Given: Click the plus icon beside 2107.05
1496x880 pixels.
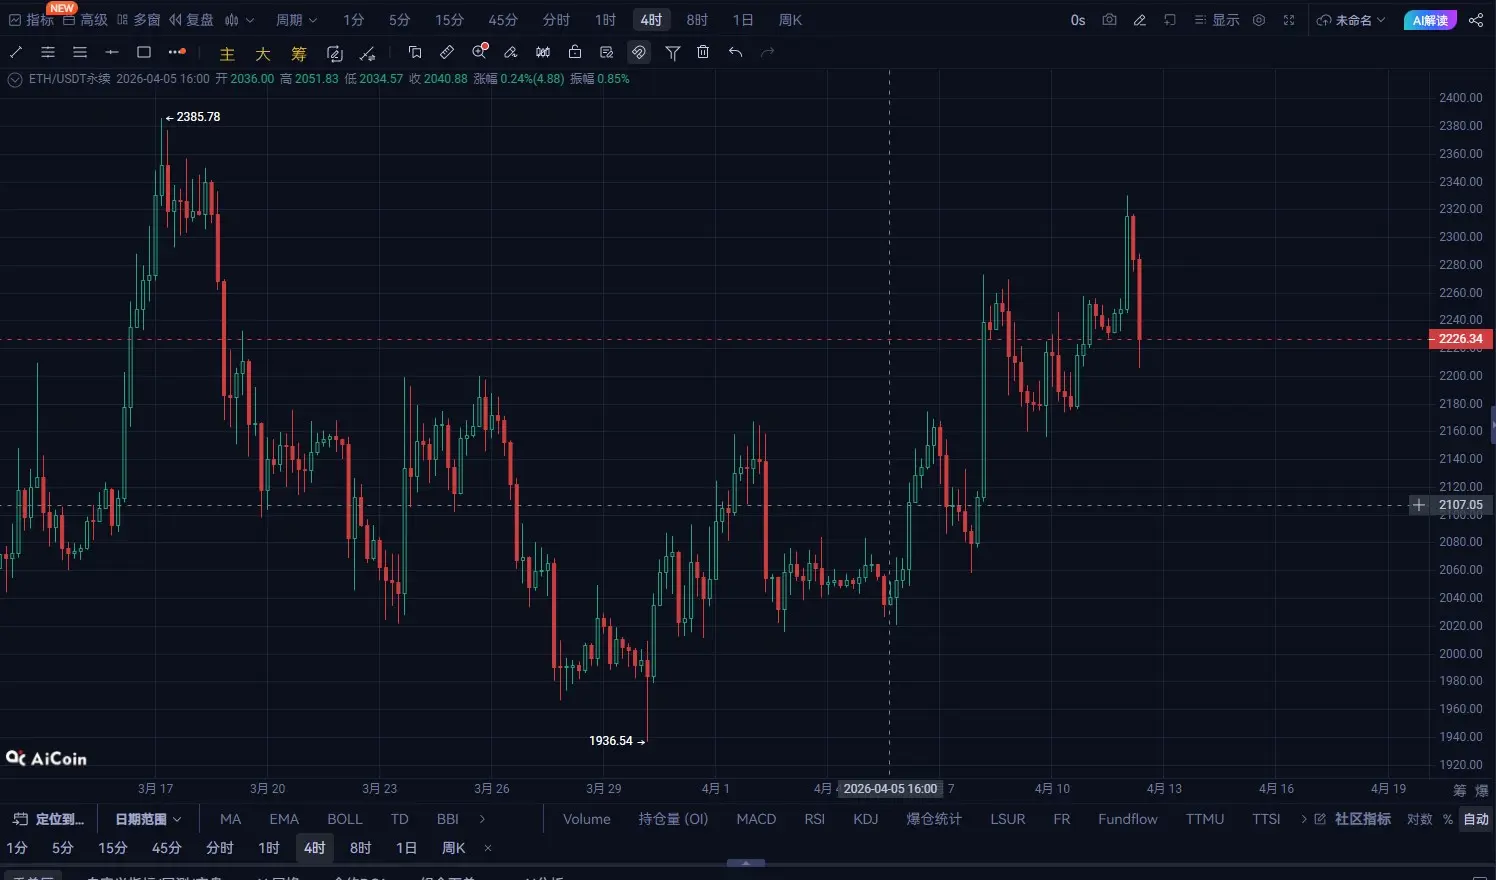Looking at the screenshot, I should [1418, 505].
